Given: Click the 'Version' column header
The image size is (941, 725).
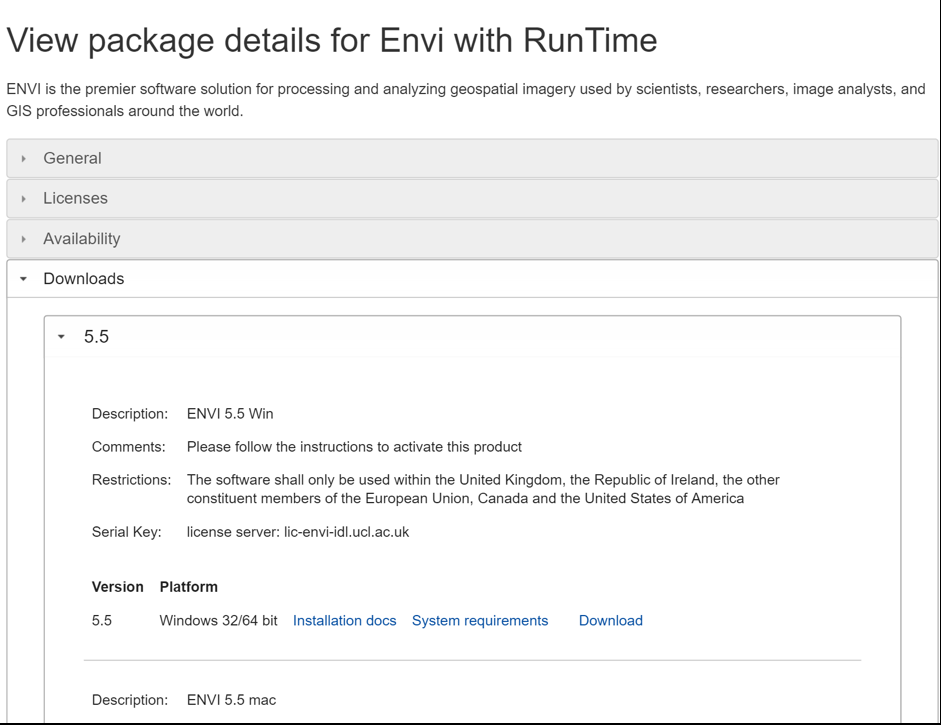Looking at the screenshot, I should click(x=118, y=587).
